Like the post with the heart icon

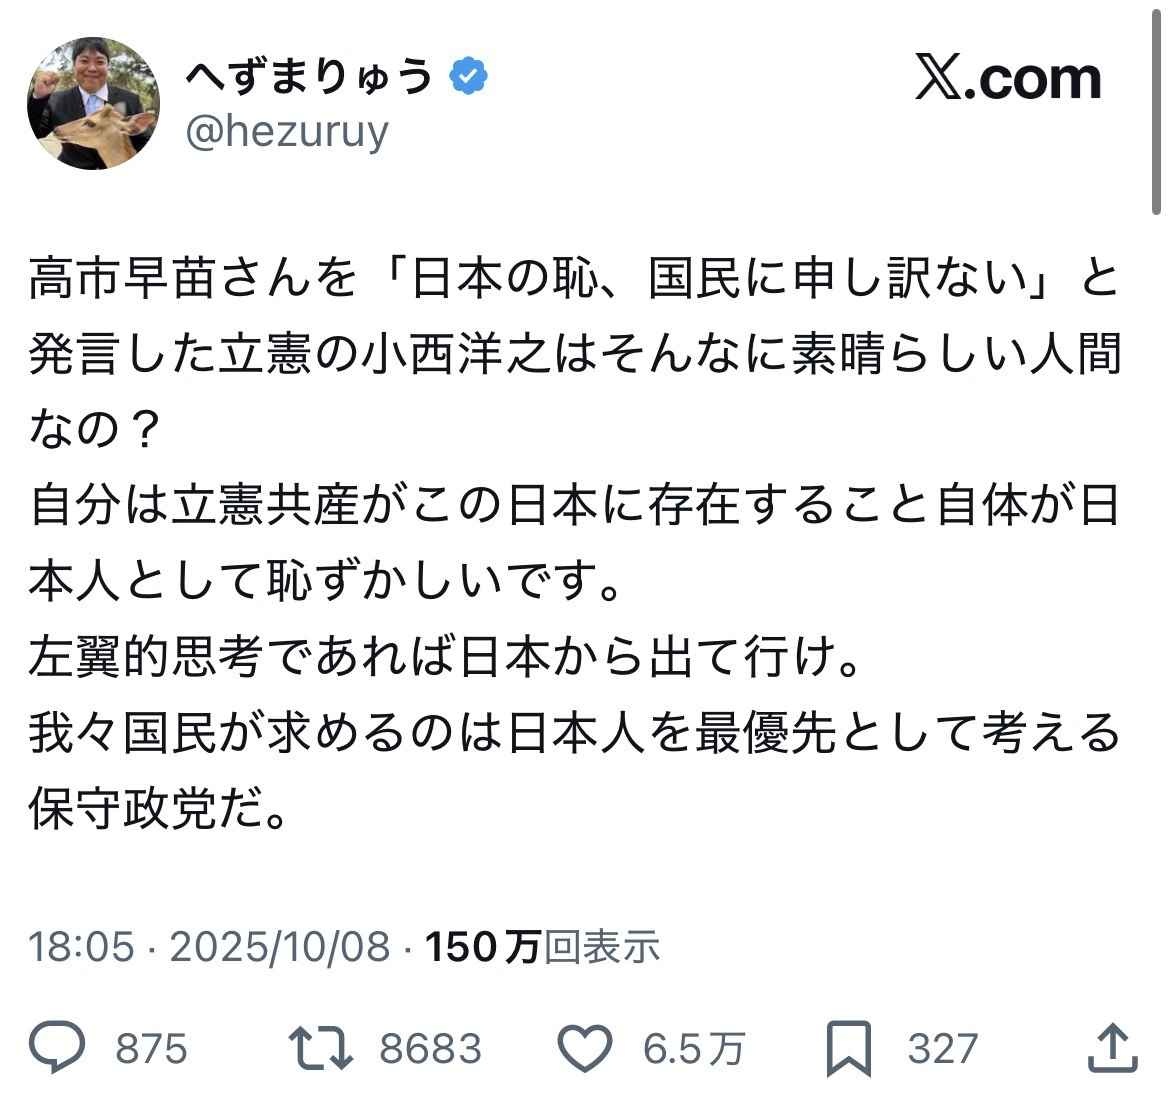pos(583,1048)
